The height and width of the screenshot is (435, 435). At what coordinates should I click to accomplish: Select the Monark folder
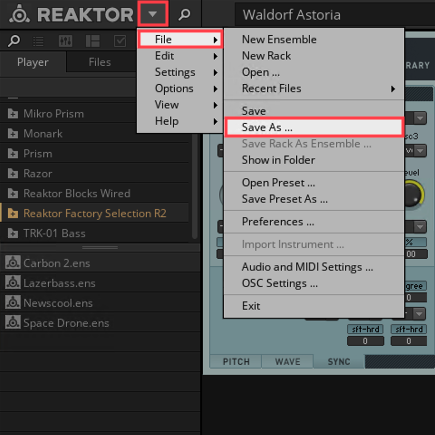point(95,134)
